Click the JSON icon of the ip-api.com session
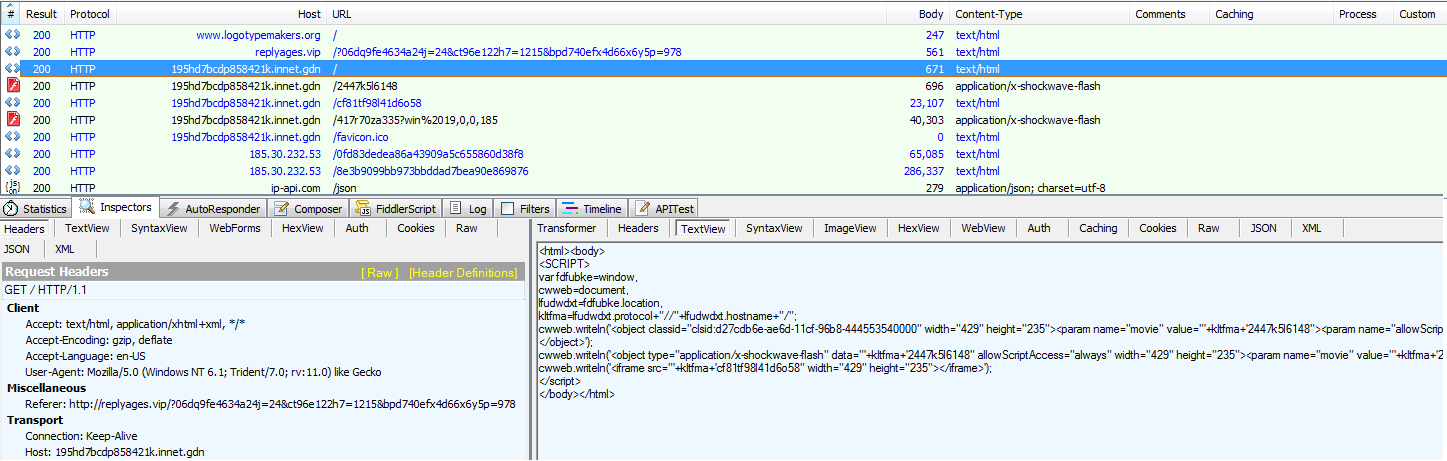1447x461 pixels. 12,187
